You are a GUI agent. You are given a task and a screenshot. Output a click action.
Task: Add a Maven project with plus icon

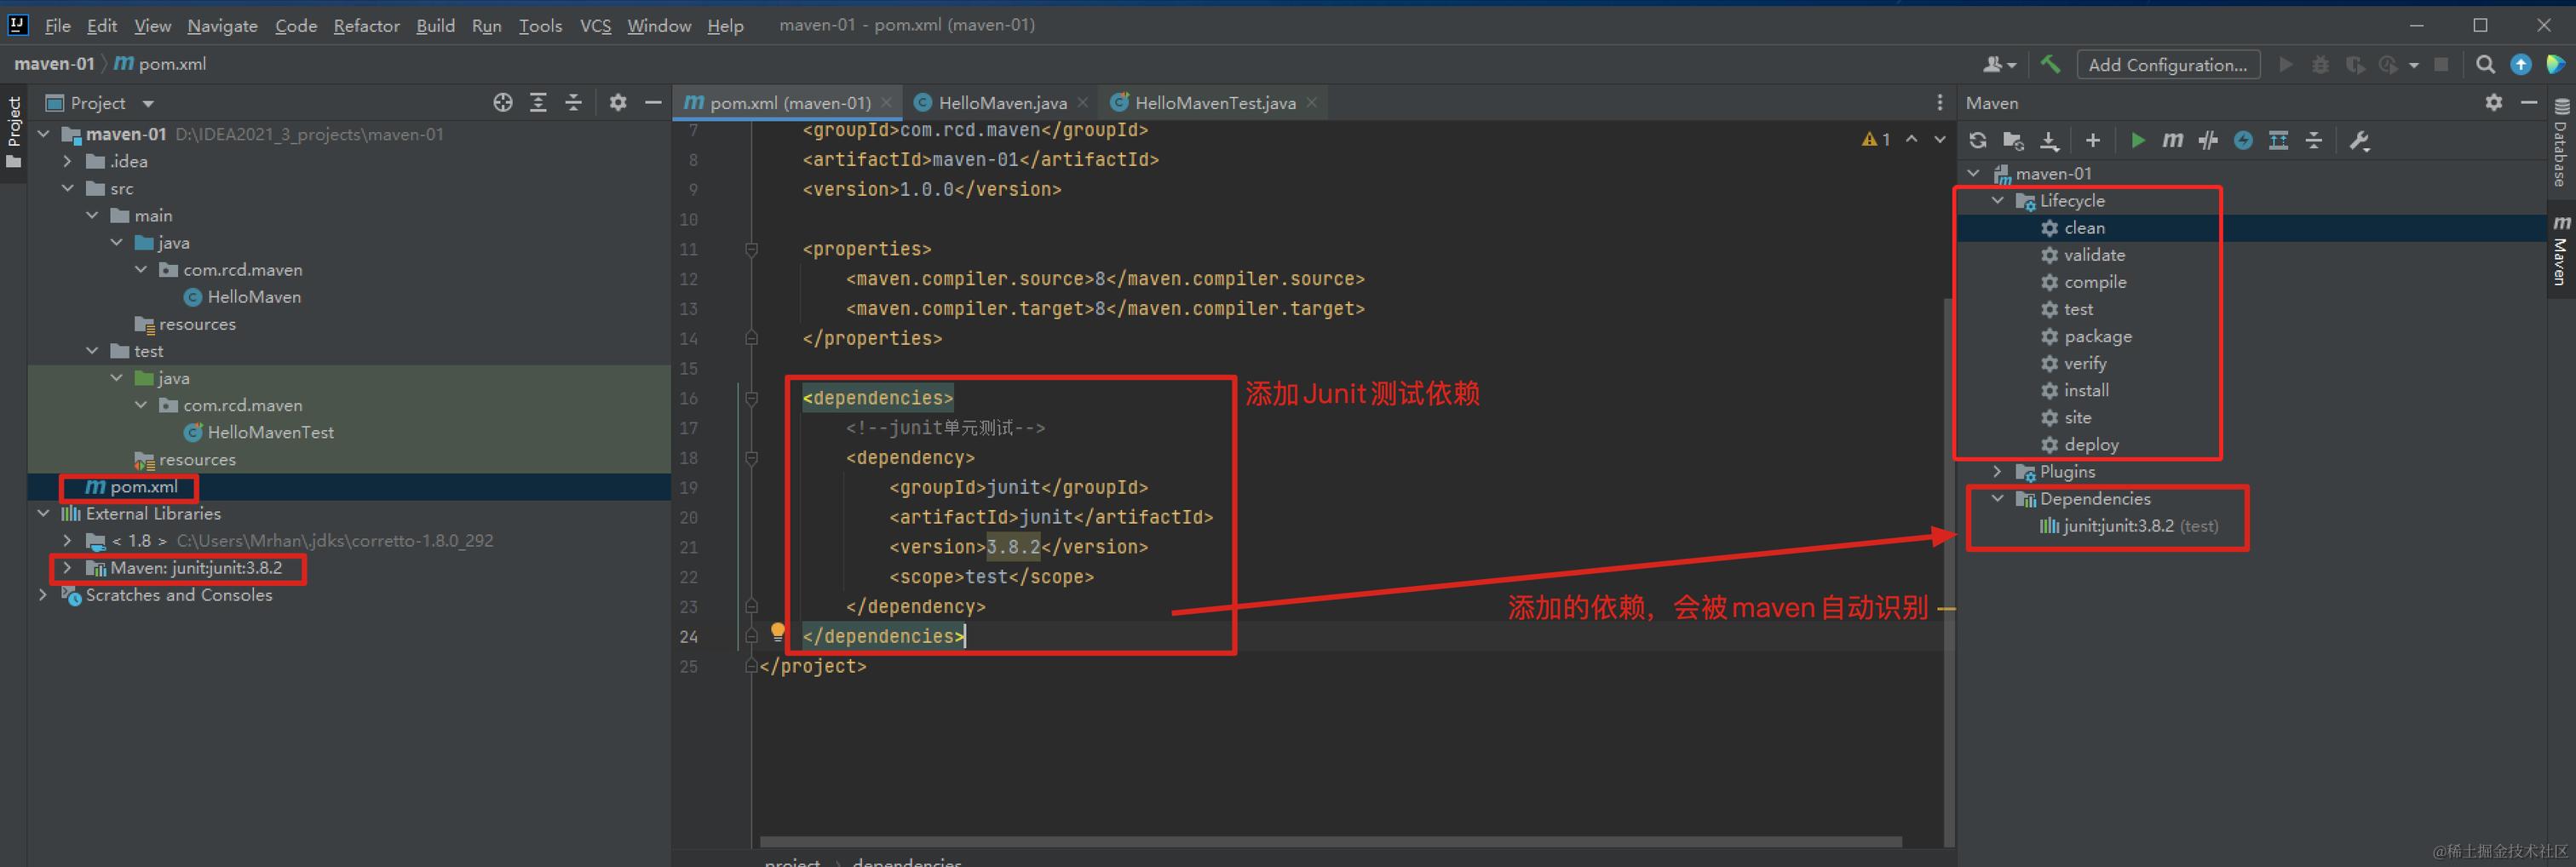[x=2093, y=141]
